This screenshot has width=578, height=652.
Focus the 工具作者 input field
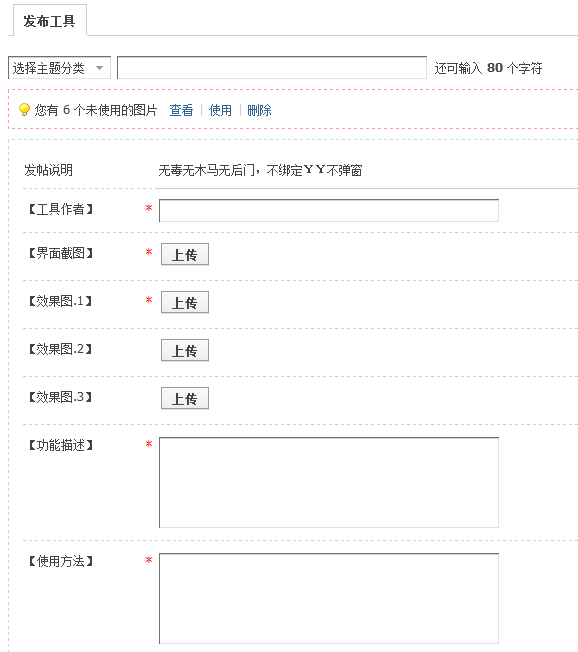329,211
